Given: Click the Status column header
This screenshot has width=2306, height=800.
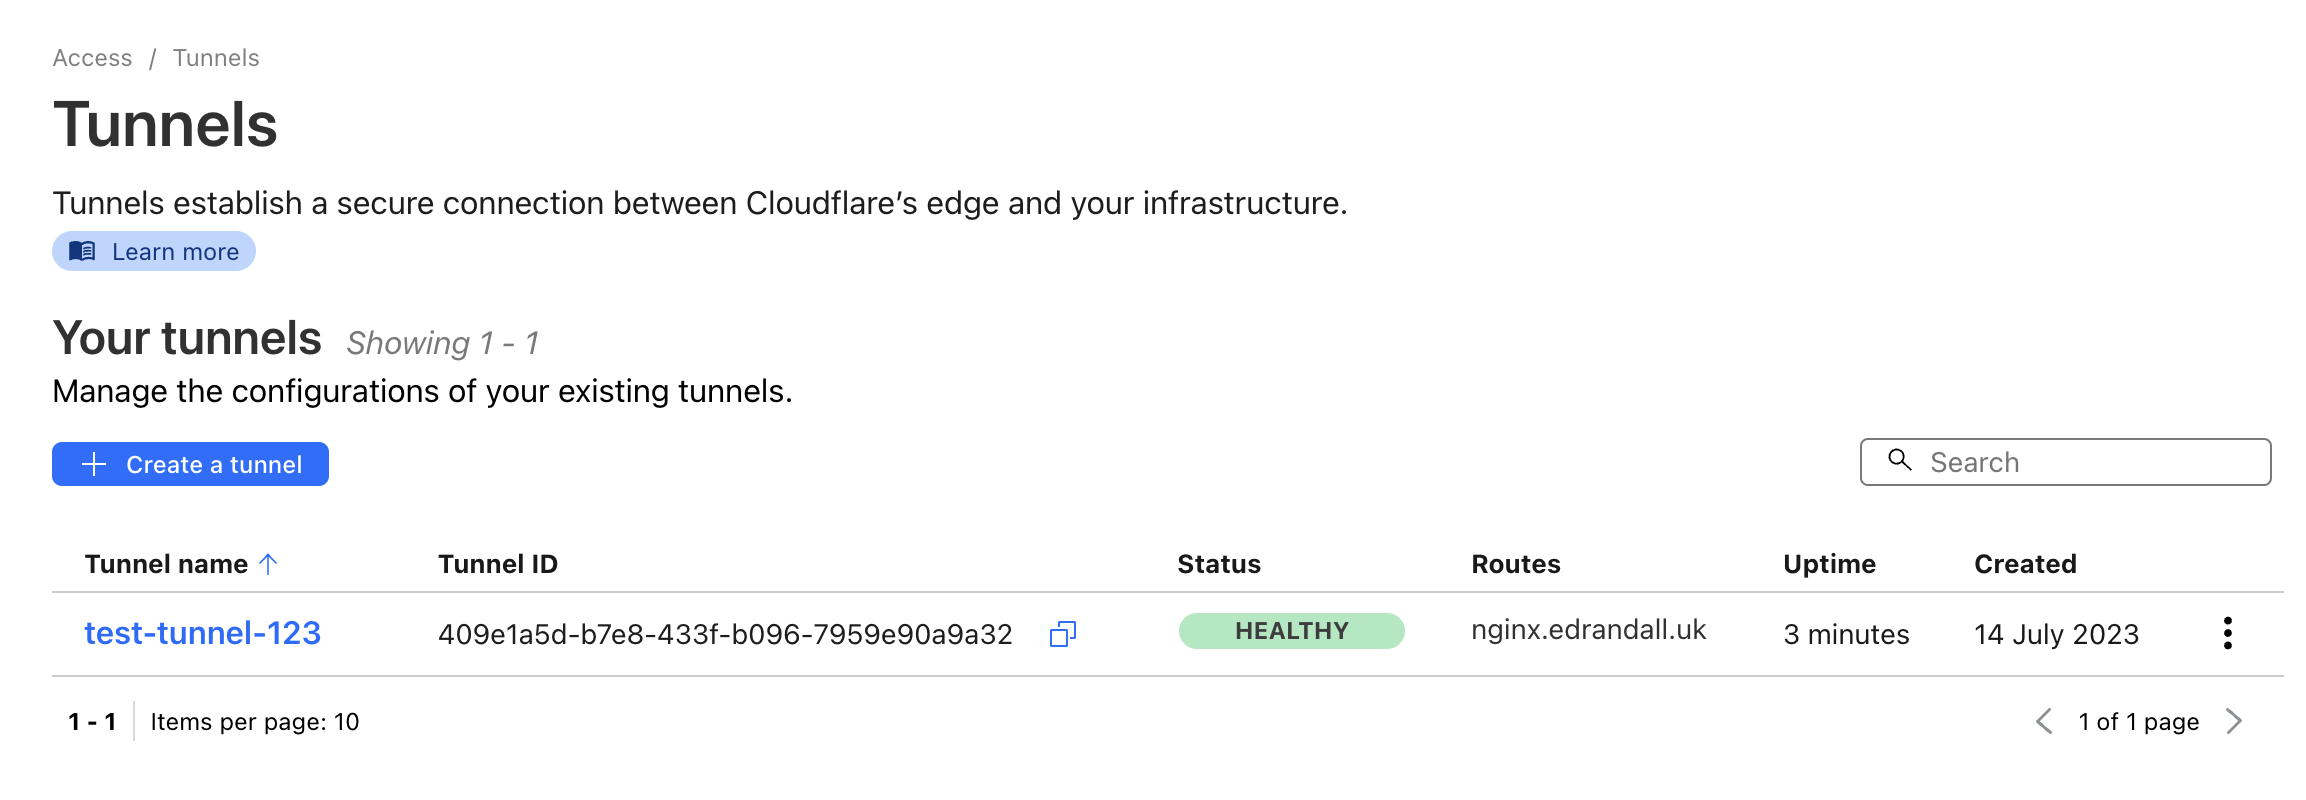Looking at the screenshot, I should pos(1219,564).
